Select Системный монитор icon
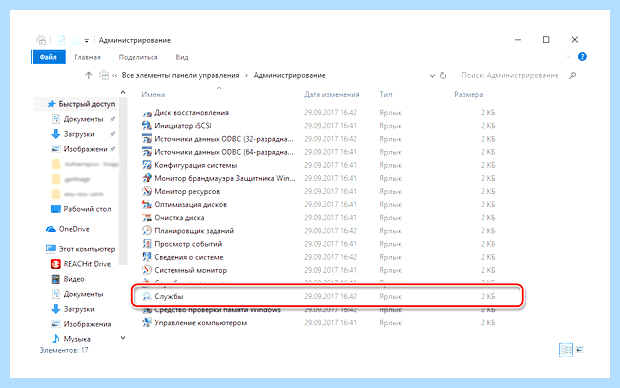 (x=147, y=270)
